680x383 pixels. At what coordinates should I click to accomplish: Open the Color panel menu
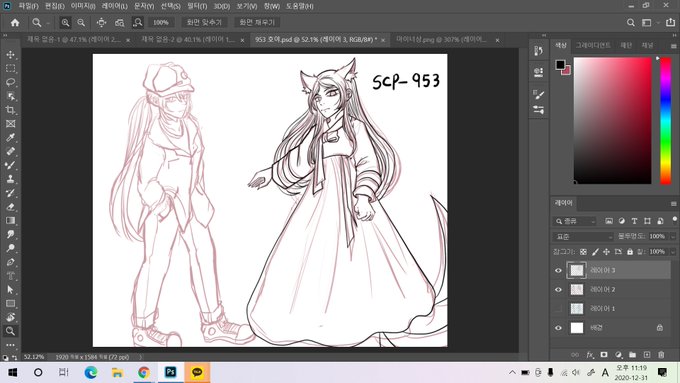point(673,46)
